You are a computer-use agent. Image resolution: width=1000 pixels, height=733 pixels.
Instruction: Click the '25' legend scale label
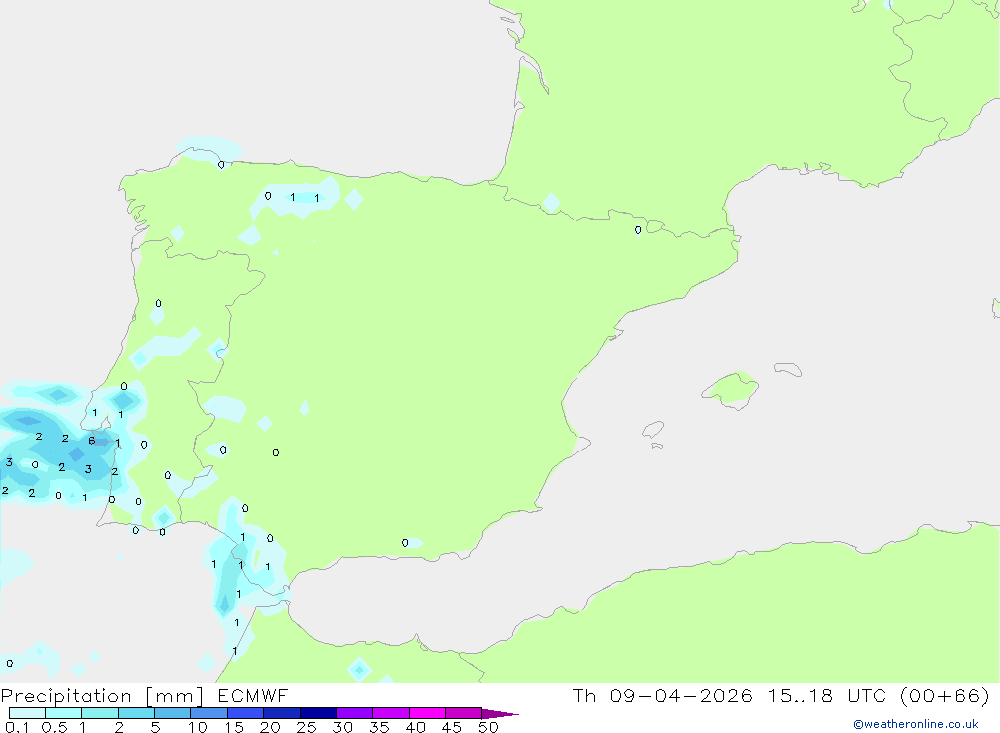(x=306, y=727)
